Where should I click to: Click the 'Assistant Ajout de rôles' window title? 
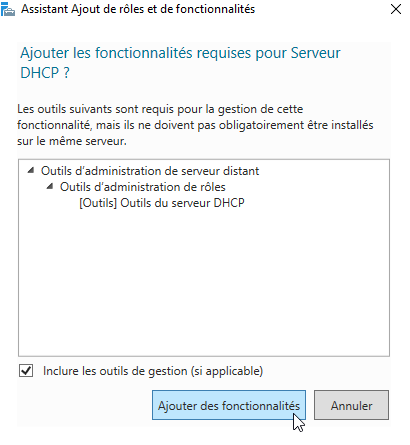click(138, 9)
